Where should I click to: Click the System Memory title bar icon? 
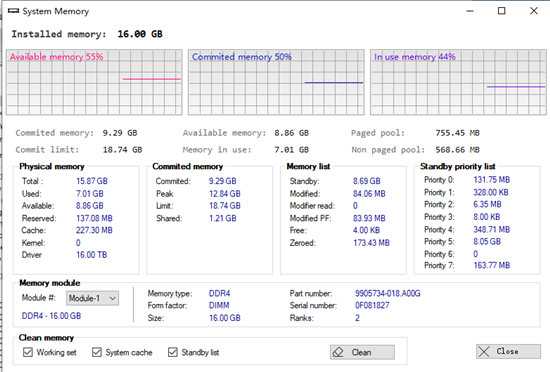point(13,11)
